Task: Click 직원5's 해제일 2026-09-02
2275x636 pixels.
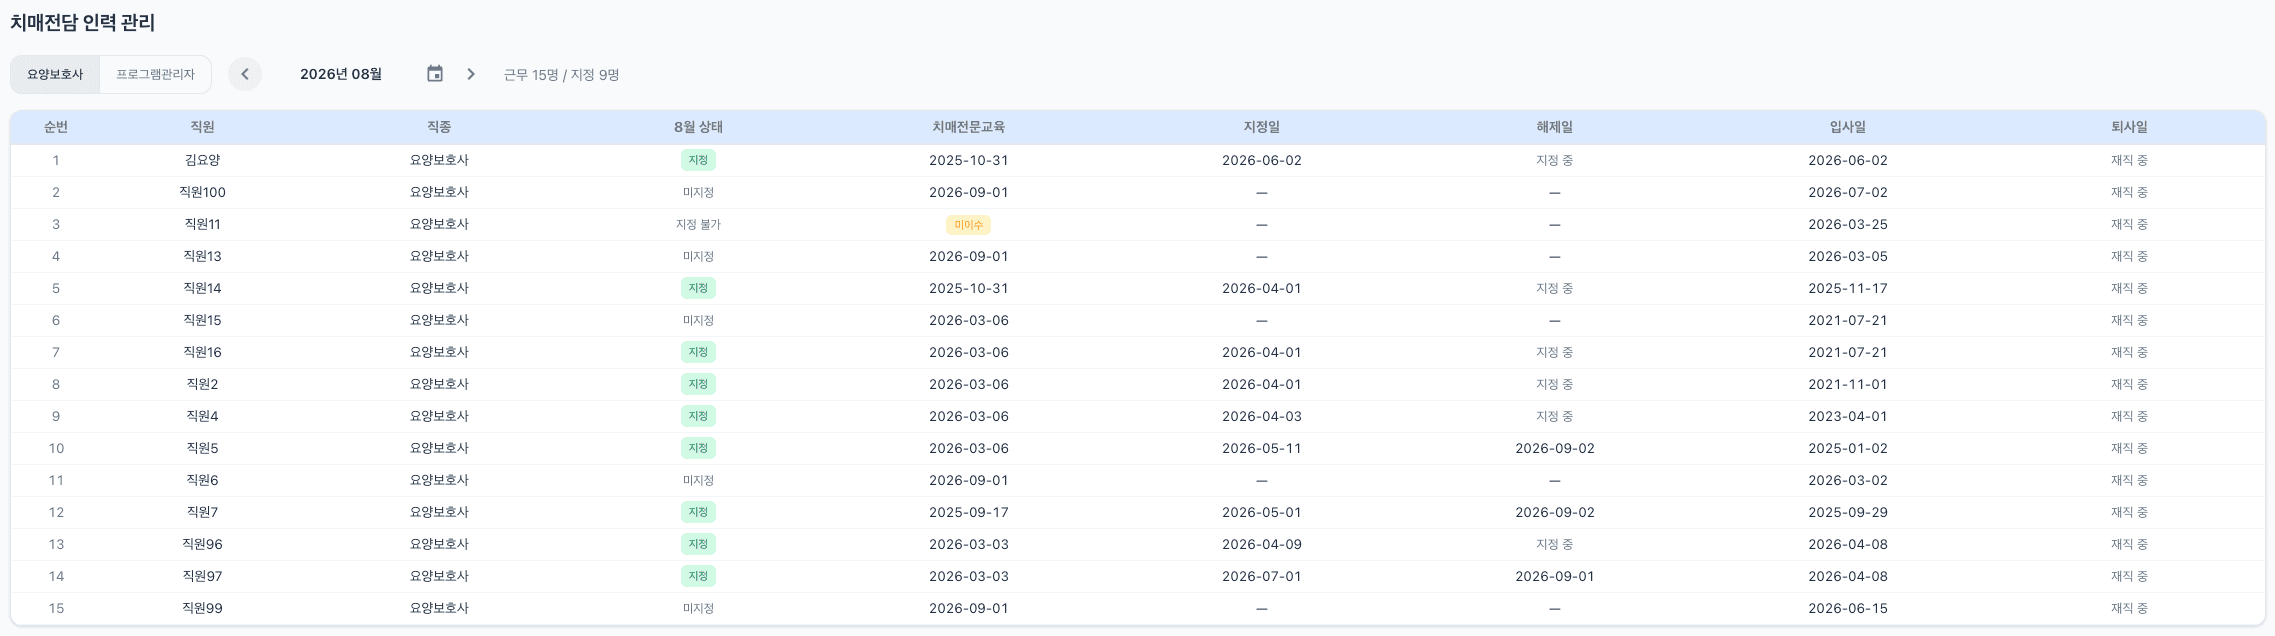Action: pos(1554,448)
